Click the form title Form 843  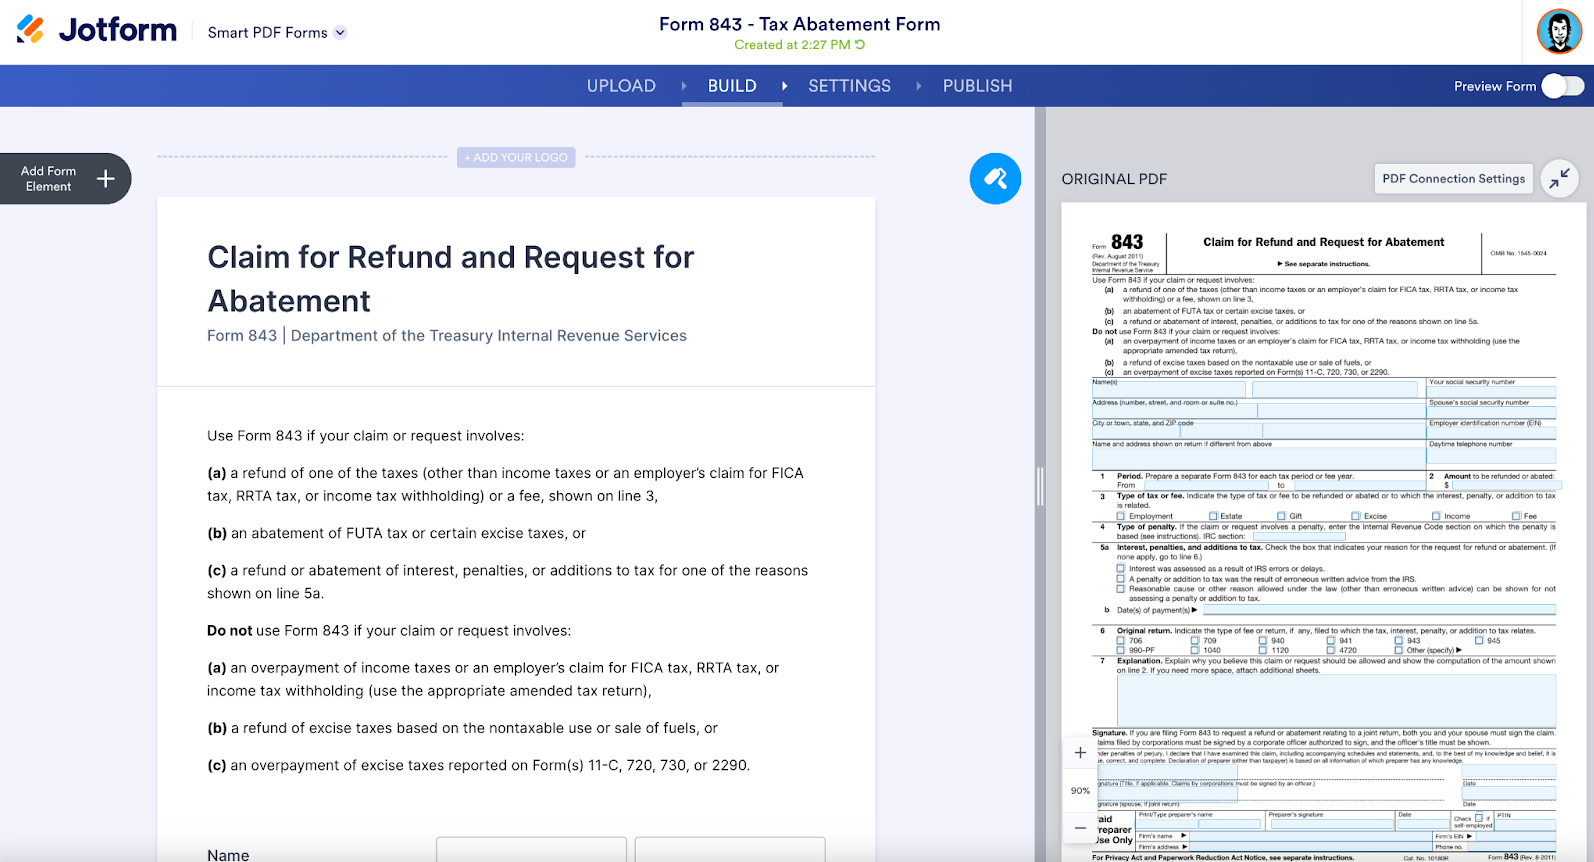(799, 24)
